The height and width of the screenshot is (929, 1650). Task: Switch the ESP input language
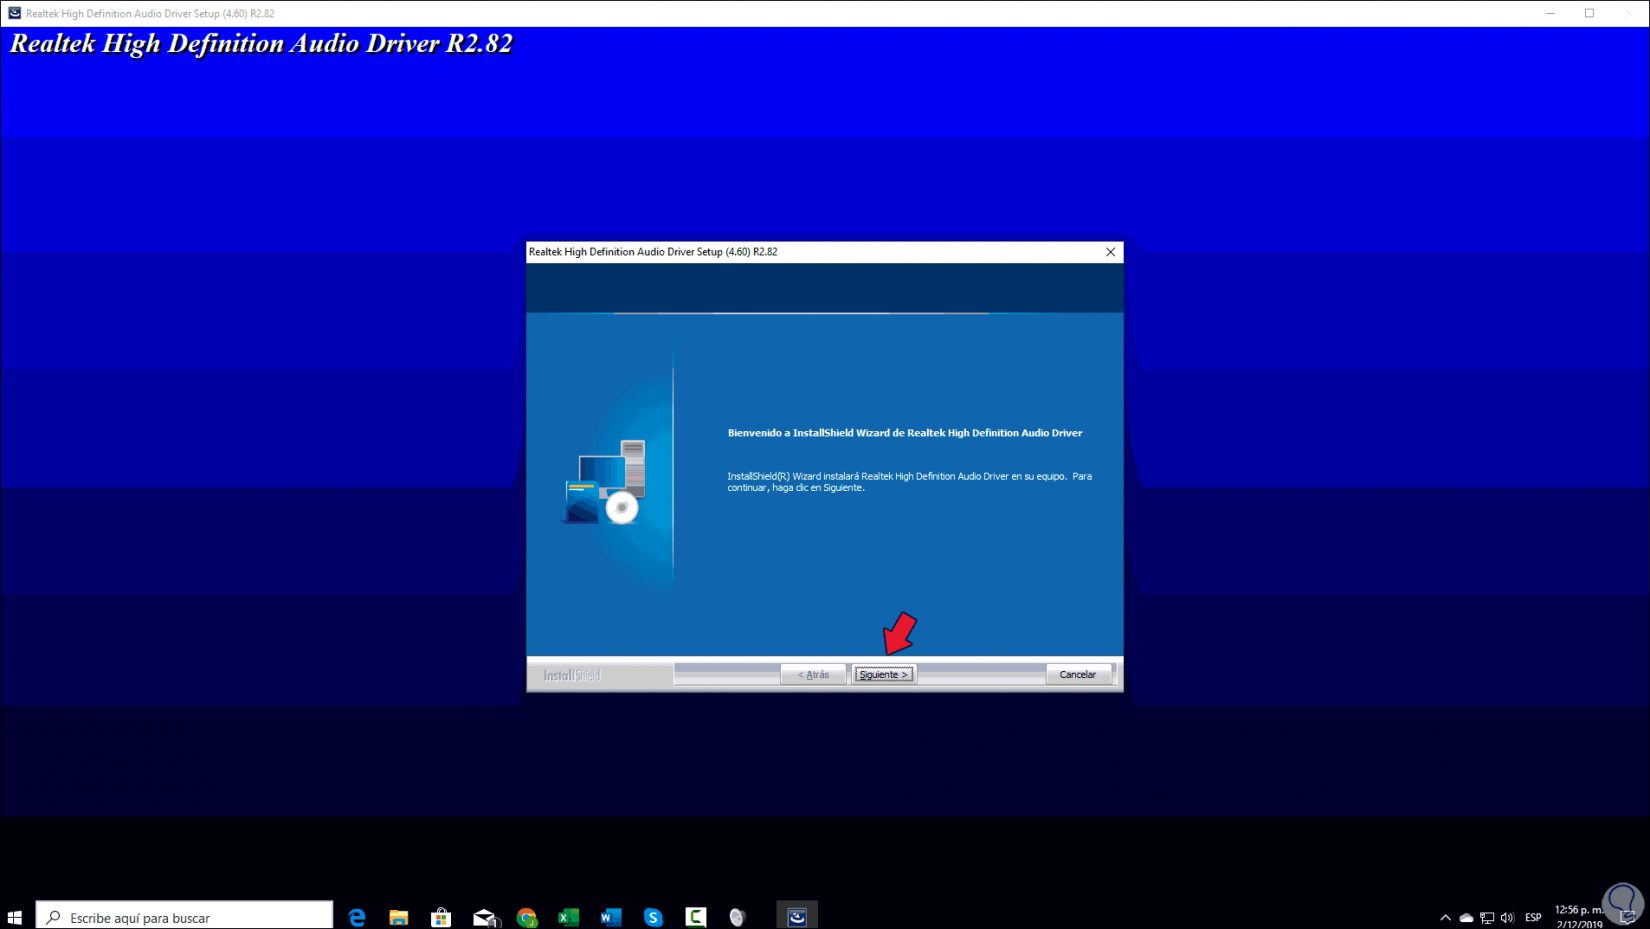(x=1533, y=918)
